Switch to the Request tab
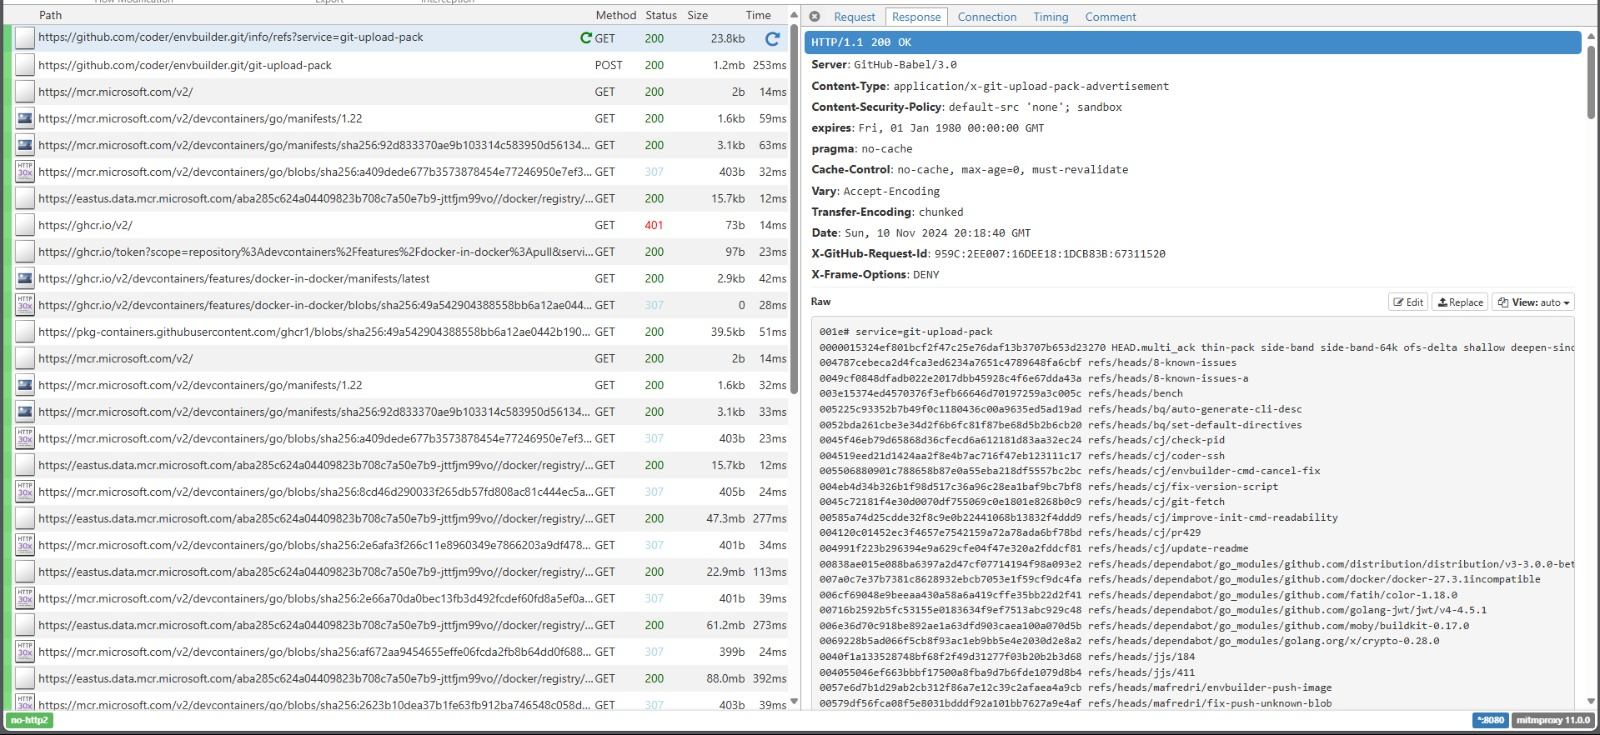The height and width of the screenshot is (735, 1600). click(x=854, y=17)
